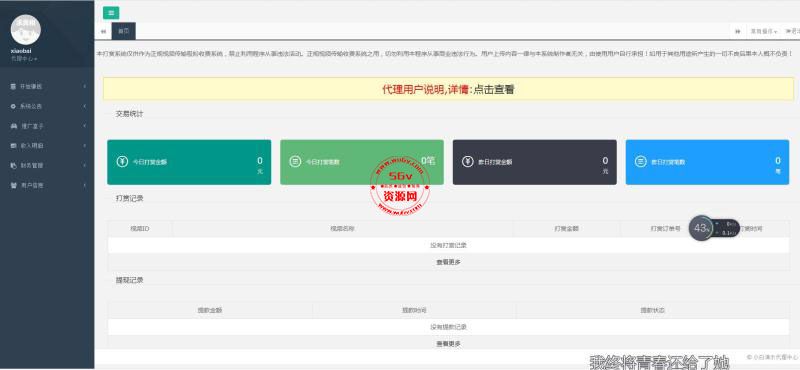Open the 收入明细 sidebar menu item

[47, 146]
